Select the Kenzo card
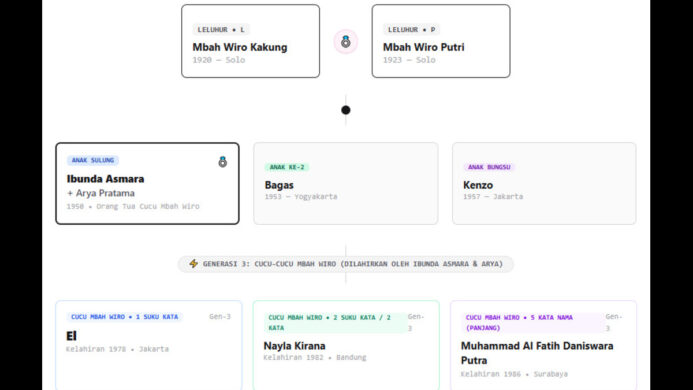Viewport: 693px width, 390px height. [544, 184]
